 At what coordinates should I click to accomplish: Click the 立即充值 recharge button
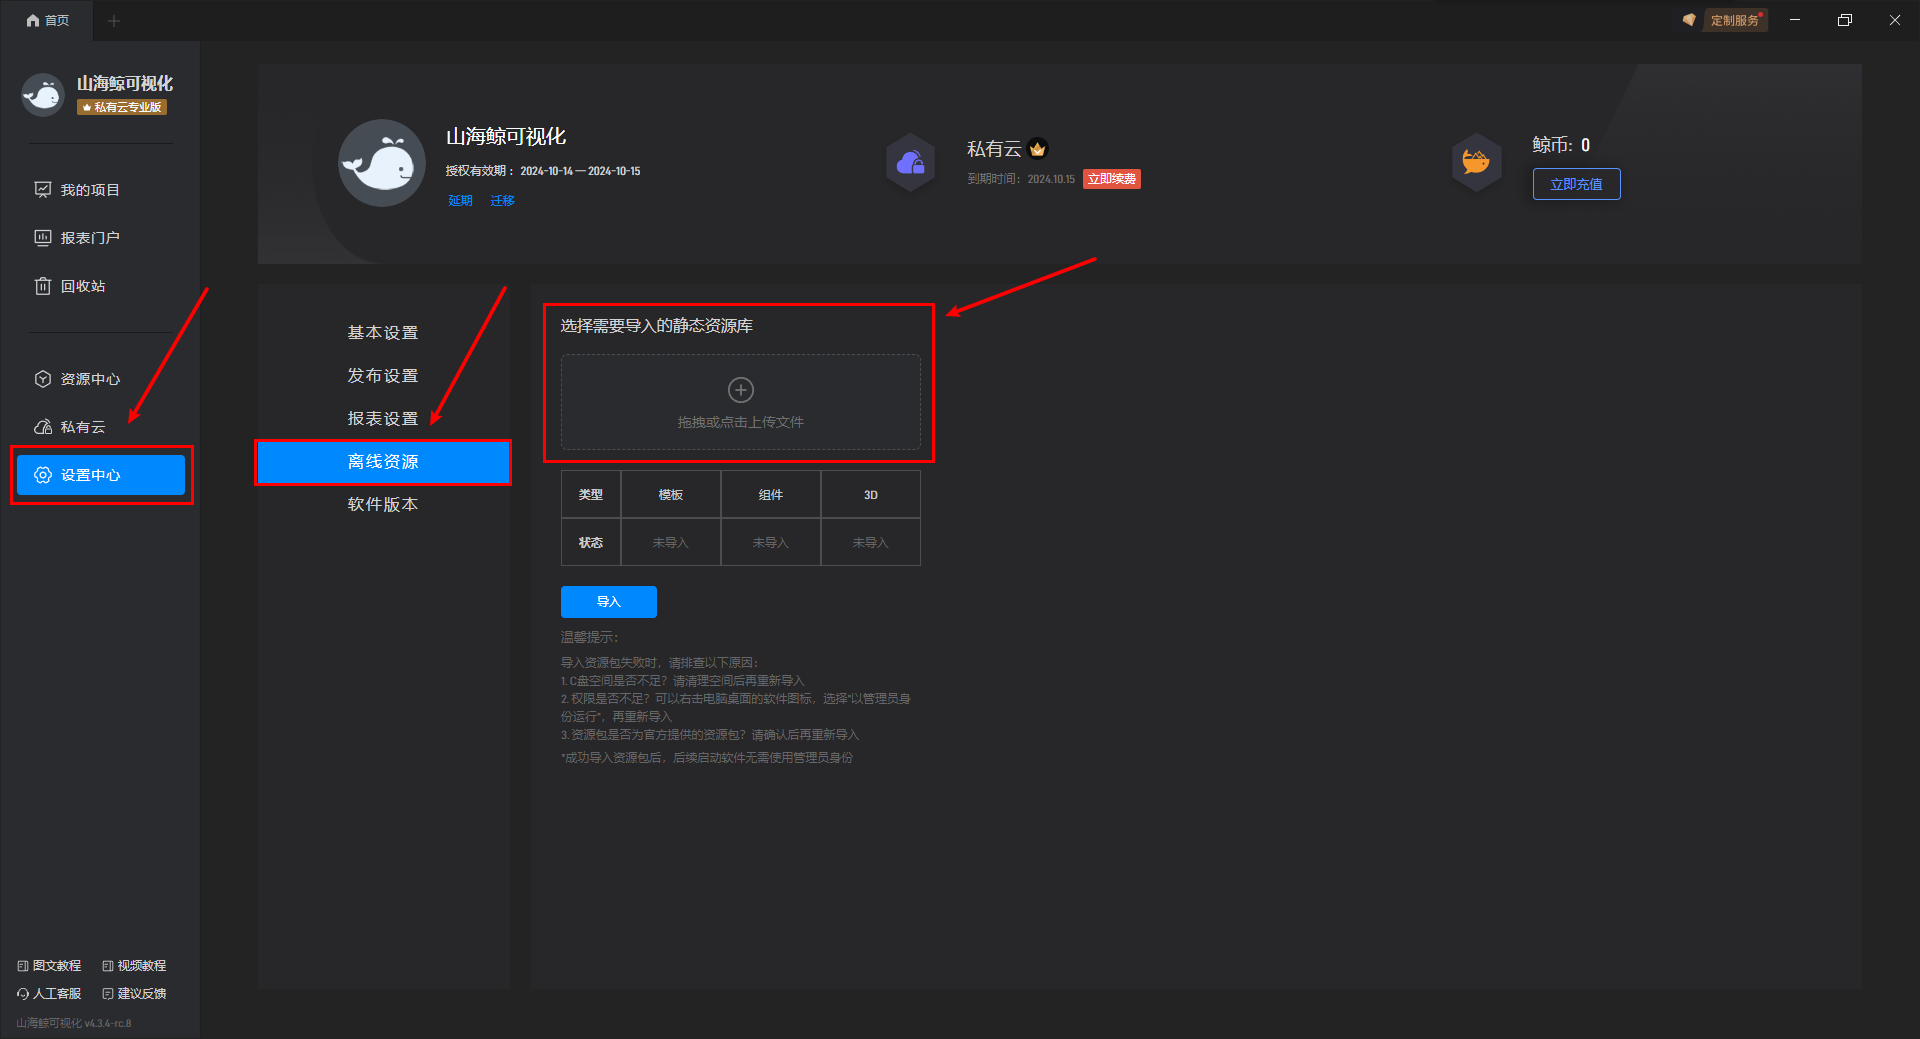pos(1577,184)
